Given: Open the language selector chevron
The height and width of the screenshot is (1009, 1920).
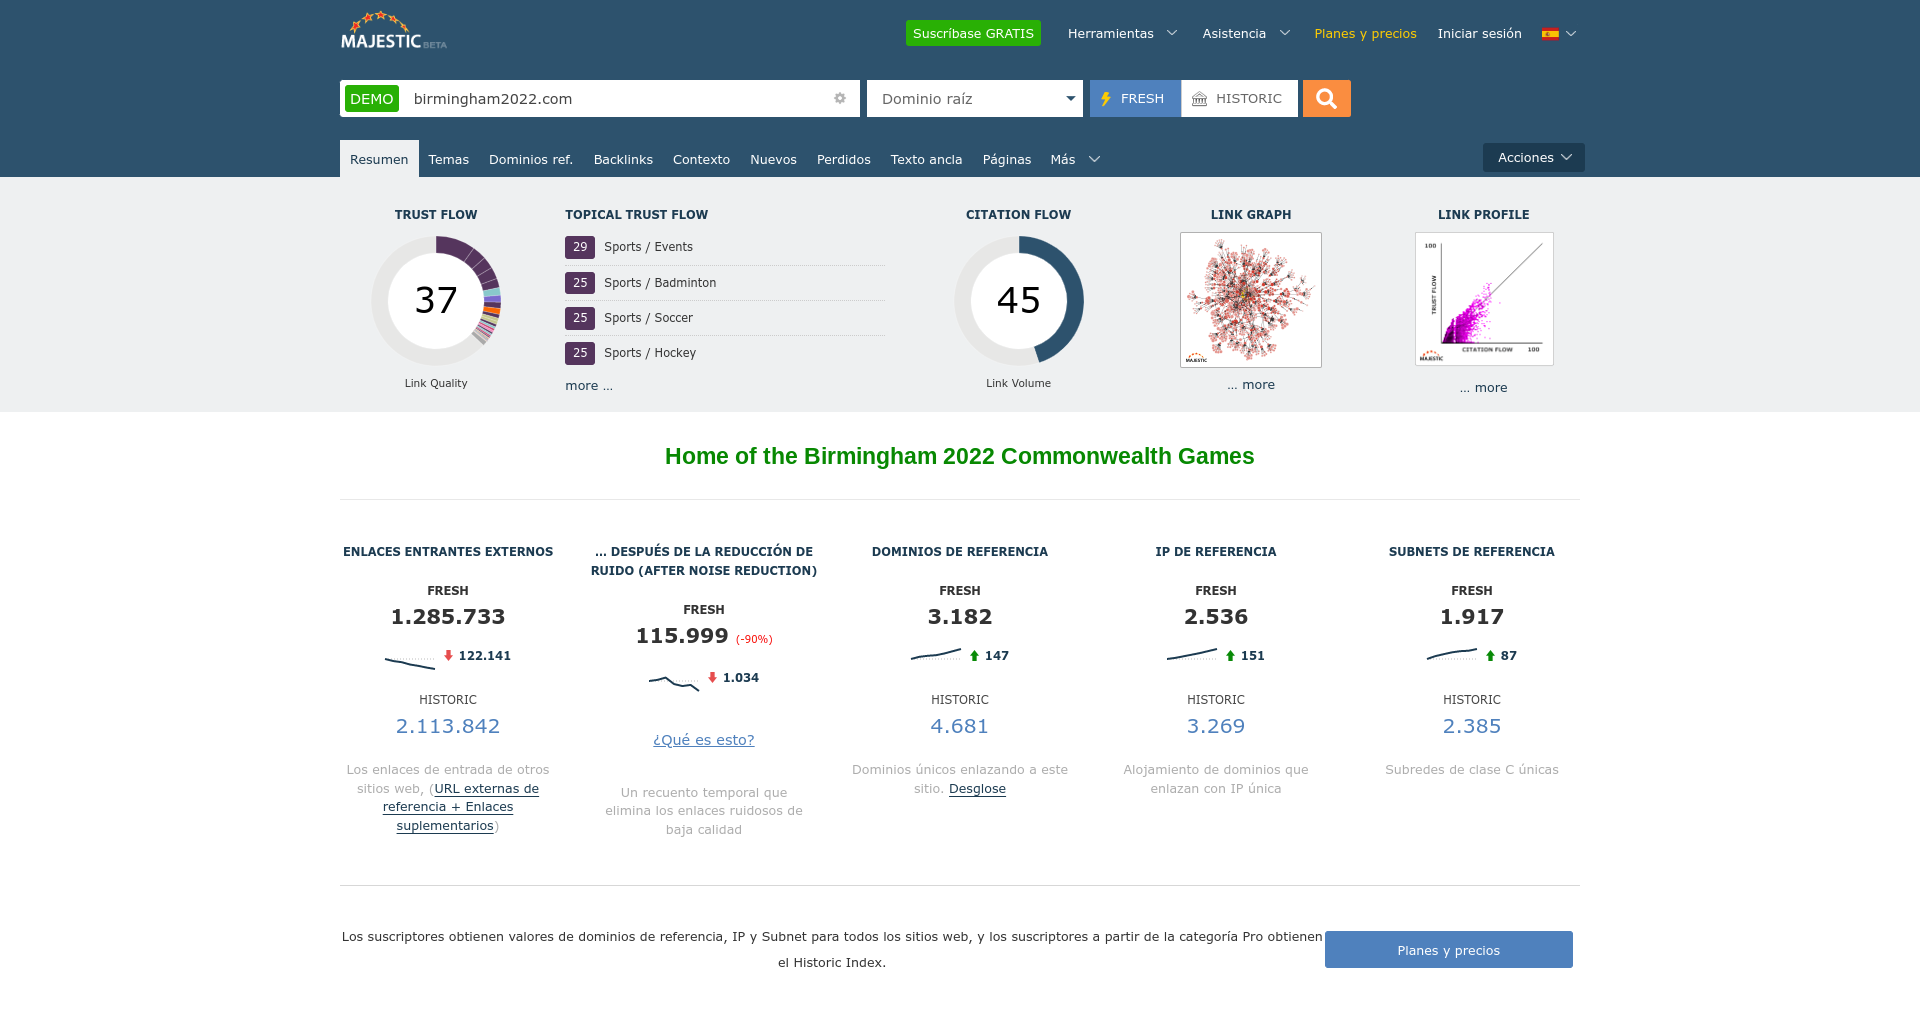Looking at the screenshot, I should click(1571, 34).
